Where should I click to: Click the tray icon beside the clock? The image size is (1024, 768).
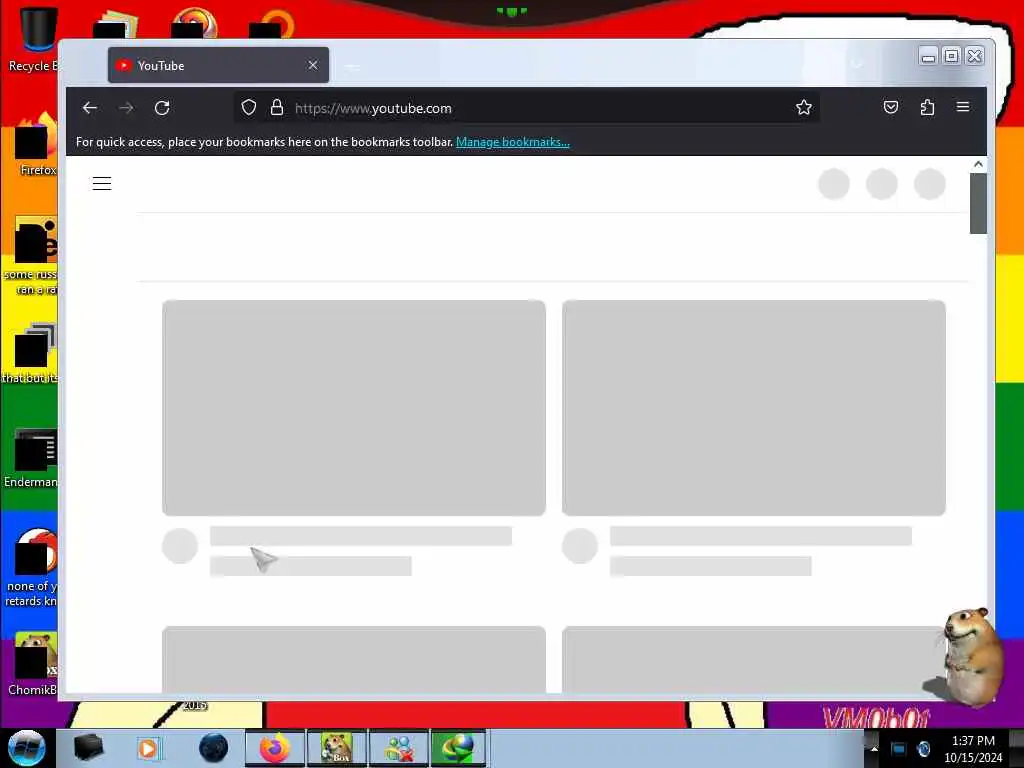(924, 749)
